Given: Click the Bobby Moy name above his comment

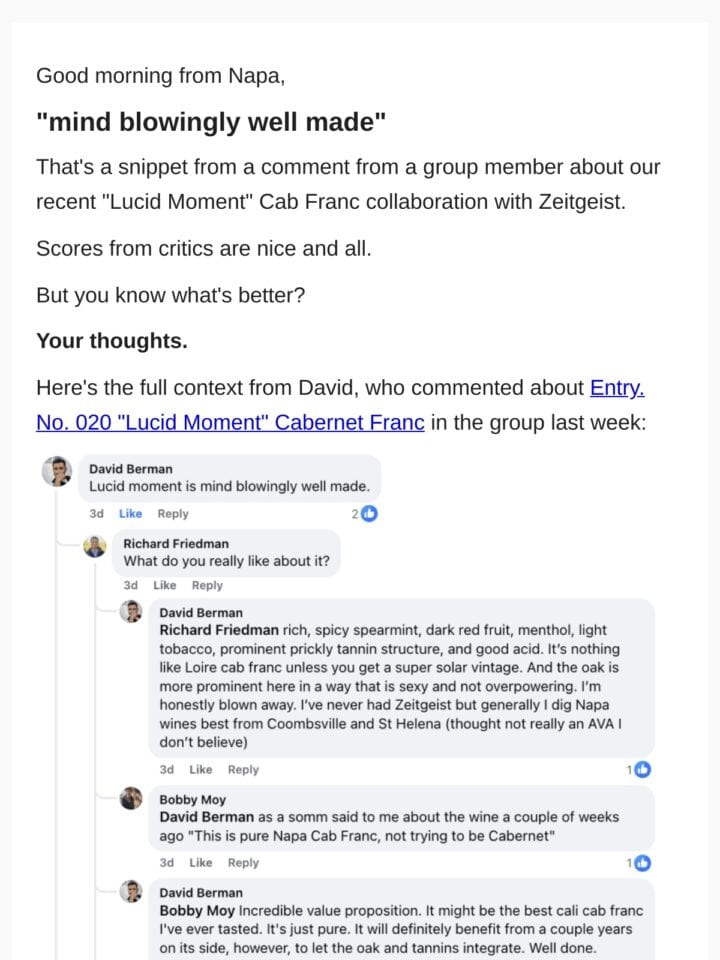Looking at the screenshot, I should click(x=193, y=800).
